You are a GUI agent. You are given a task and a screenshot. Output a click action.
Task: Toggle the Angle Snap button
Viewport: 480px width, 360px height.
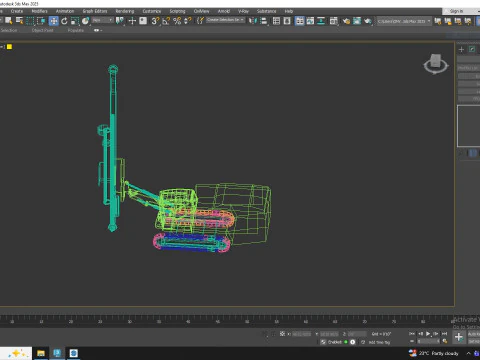(x=166, y=21)
